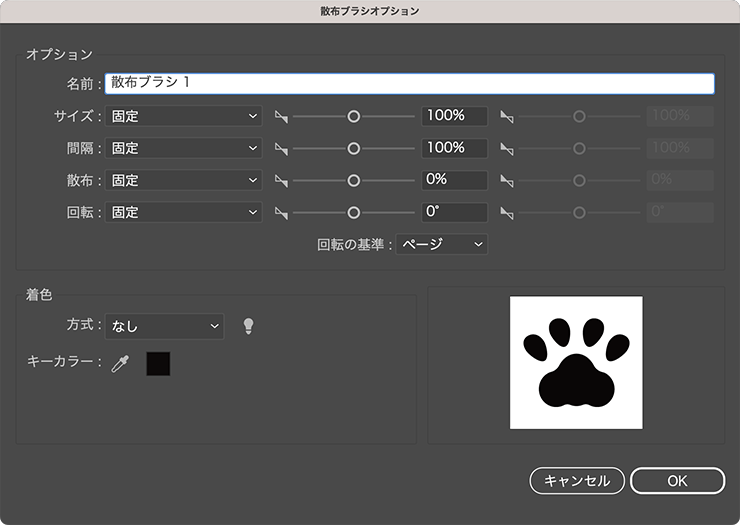Click the 間隔 100% value field
Screen dimensions: 740x525
pos(454,148)
